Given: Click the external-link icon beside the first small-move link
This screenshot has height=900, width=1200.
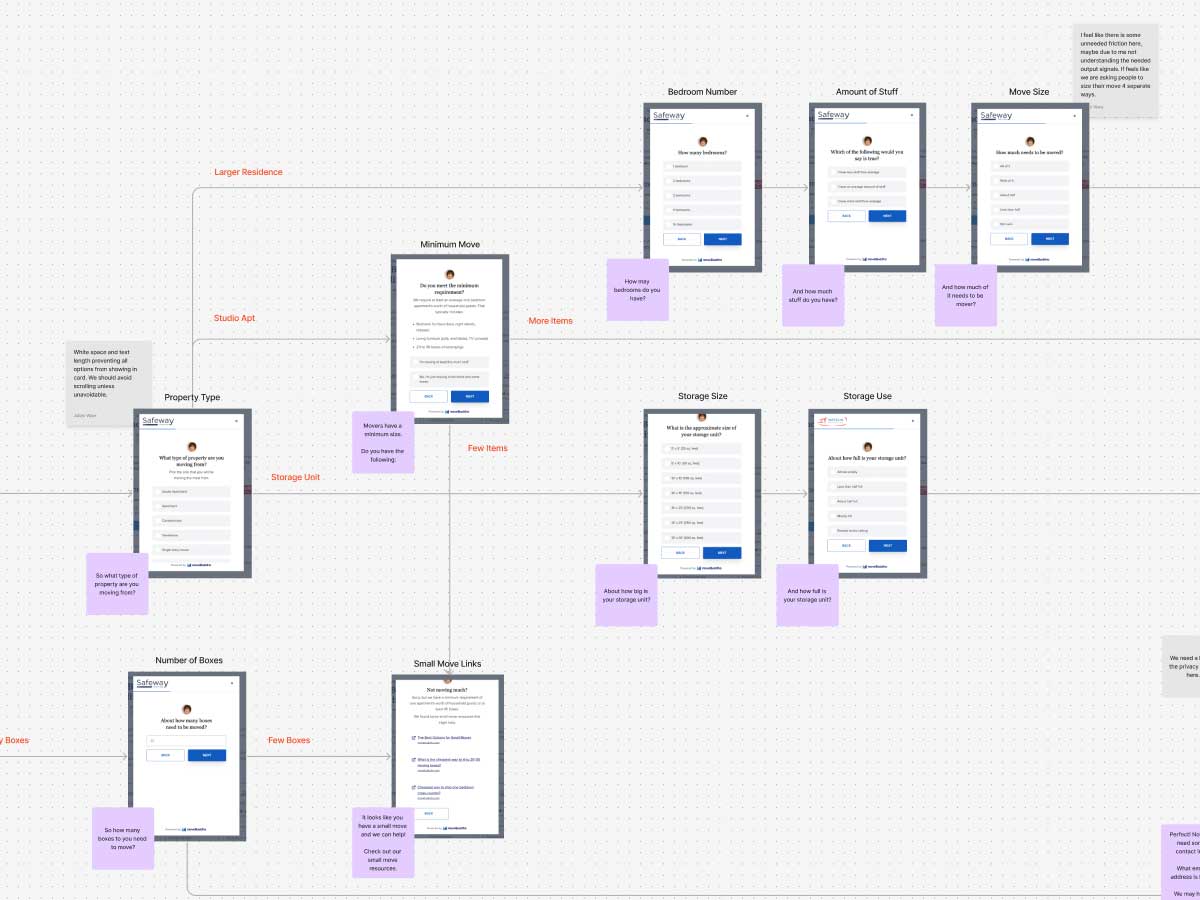Looking at the screenshot, I should coord(414,737).
